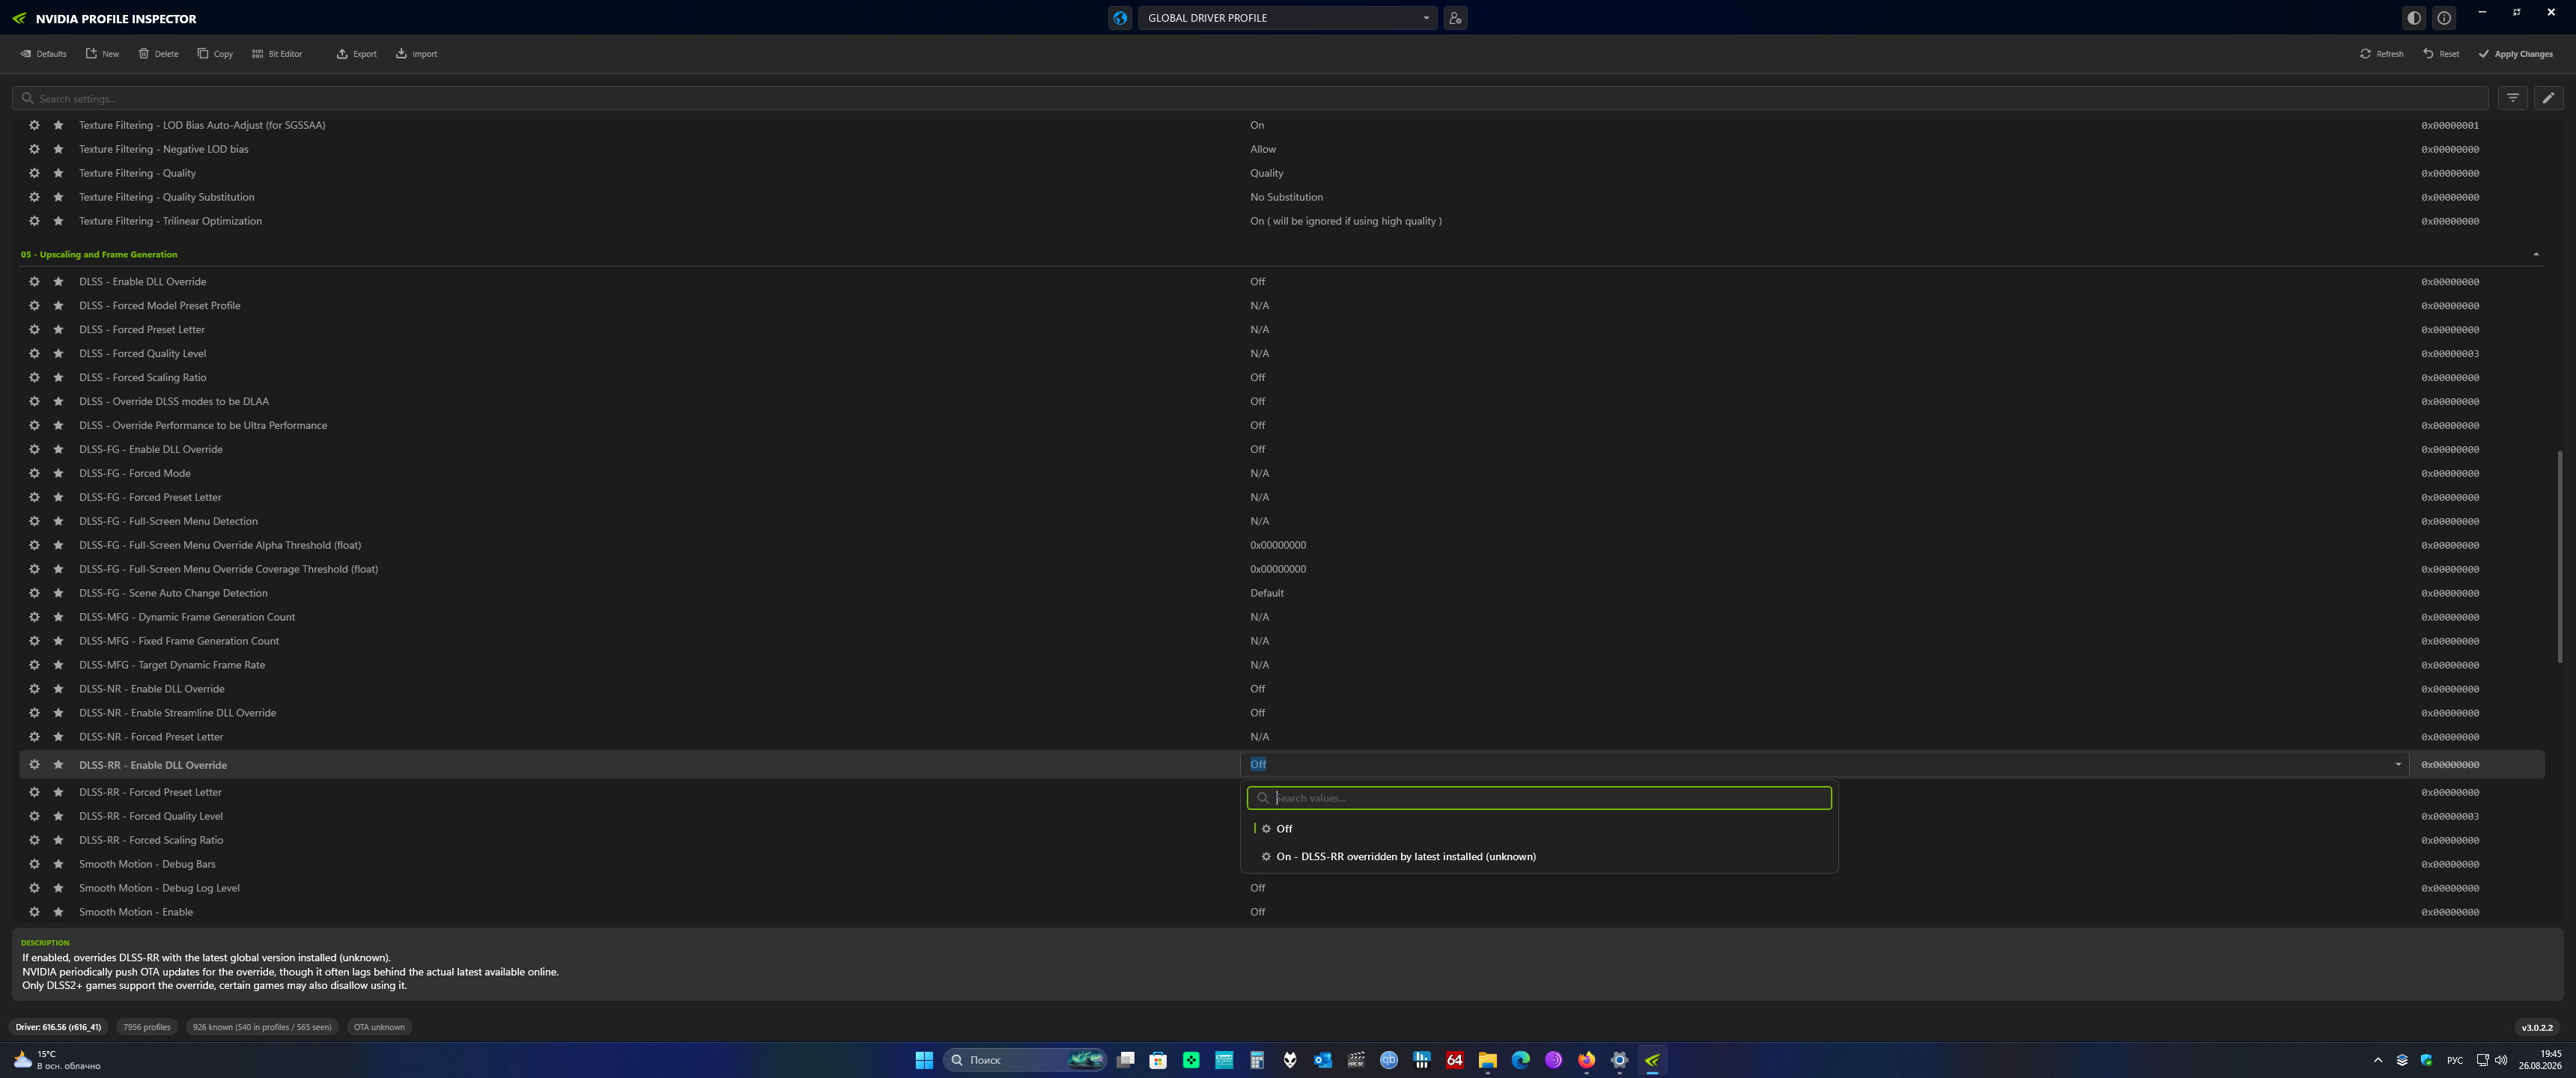
Task: Open value dropdown for Texture Filtering - Negative LOD bias
Action: (x=1824, y=149)
